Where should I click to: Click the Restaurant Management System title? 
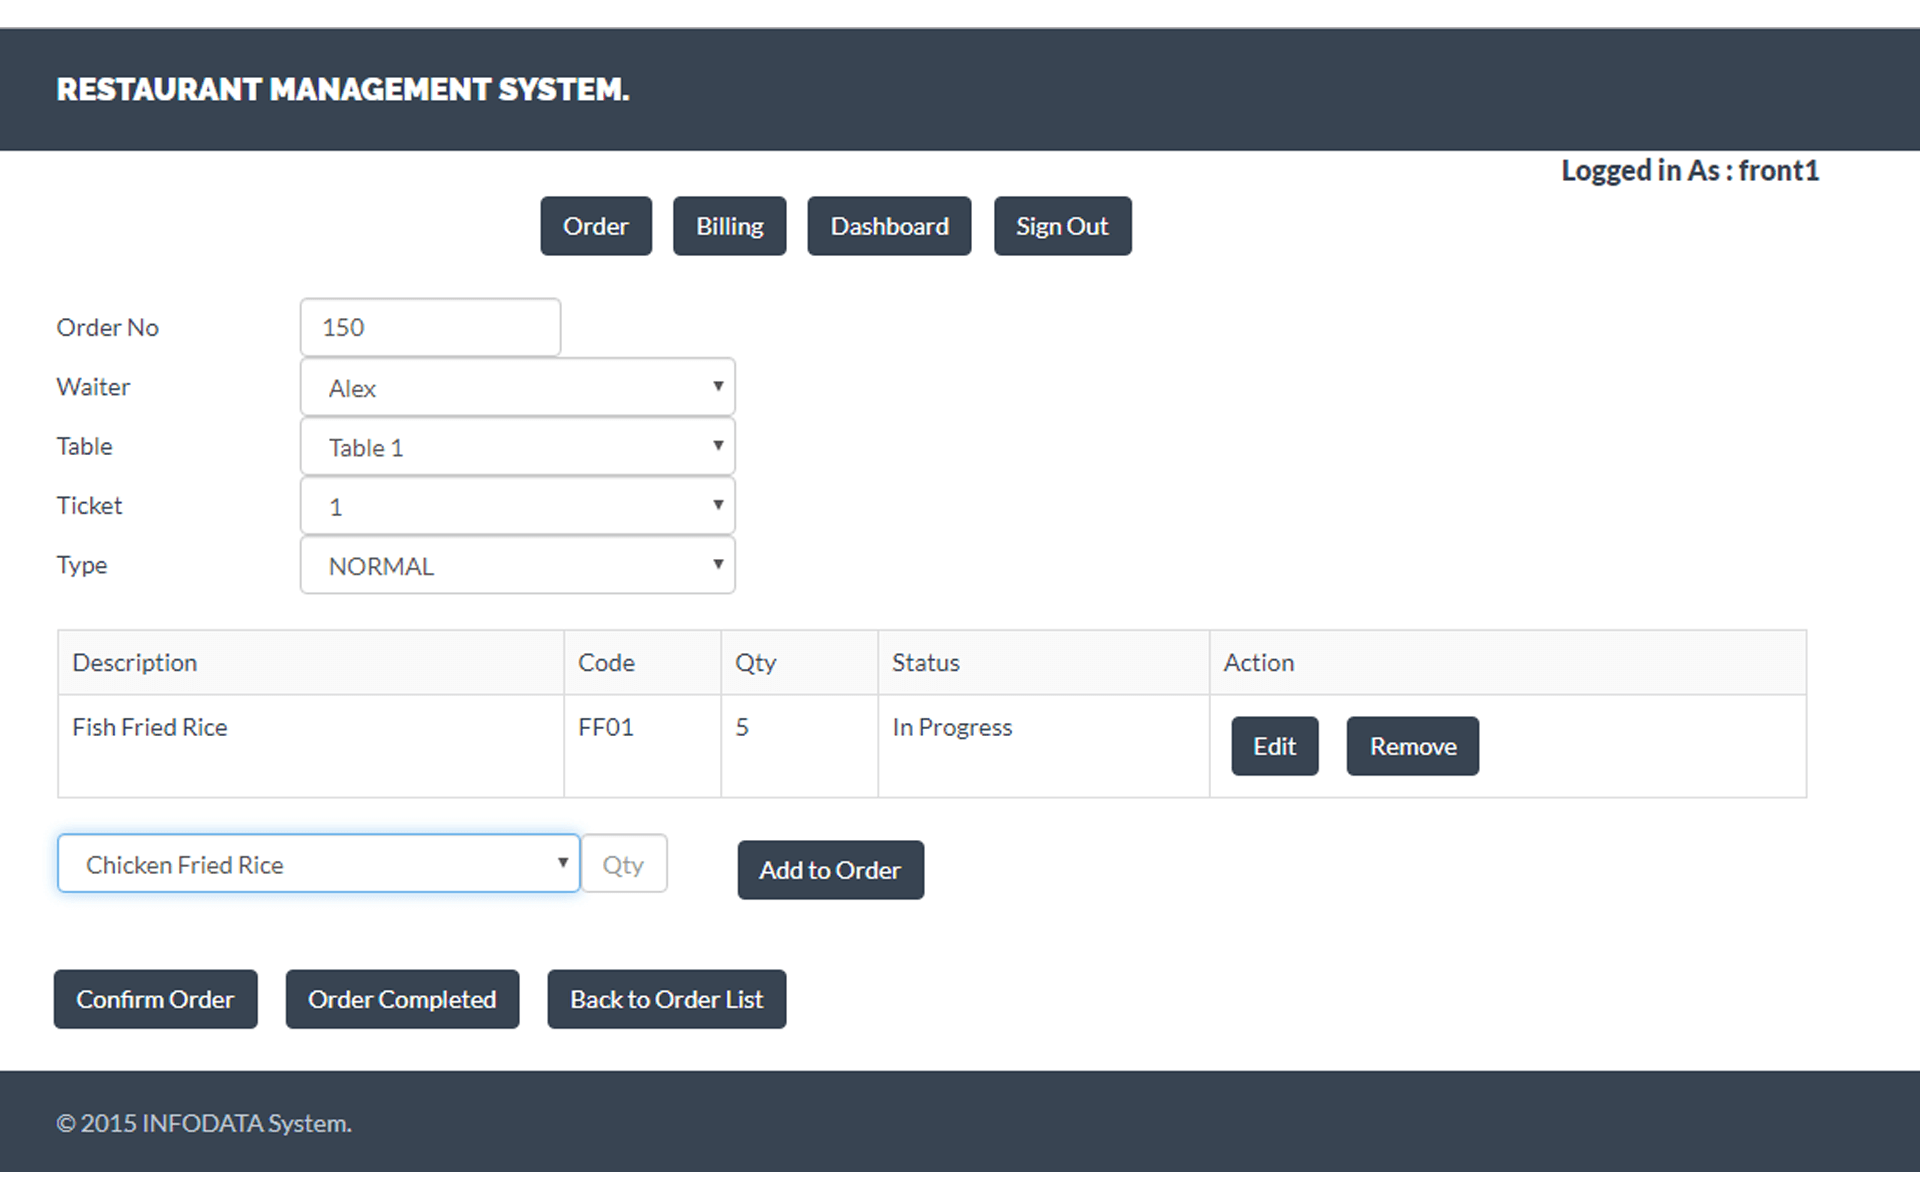[x=342, y=89]
